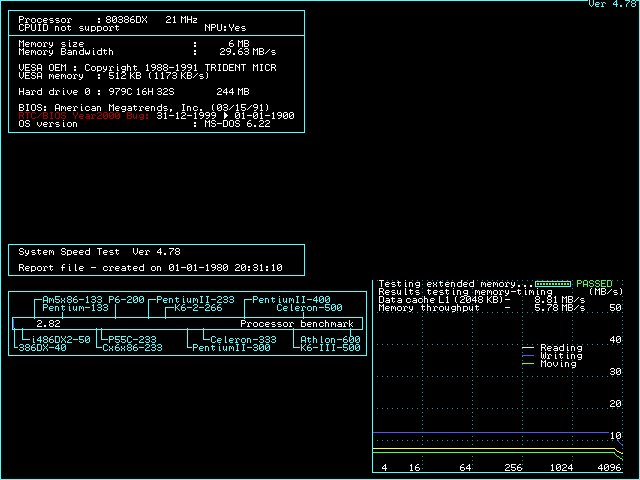Click the 1024 value on graph axis
Viewport: 640px width, 480px height.
point(562,468)
